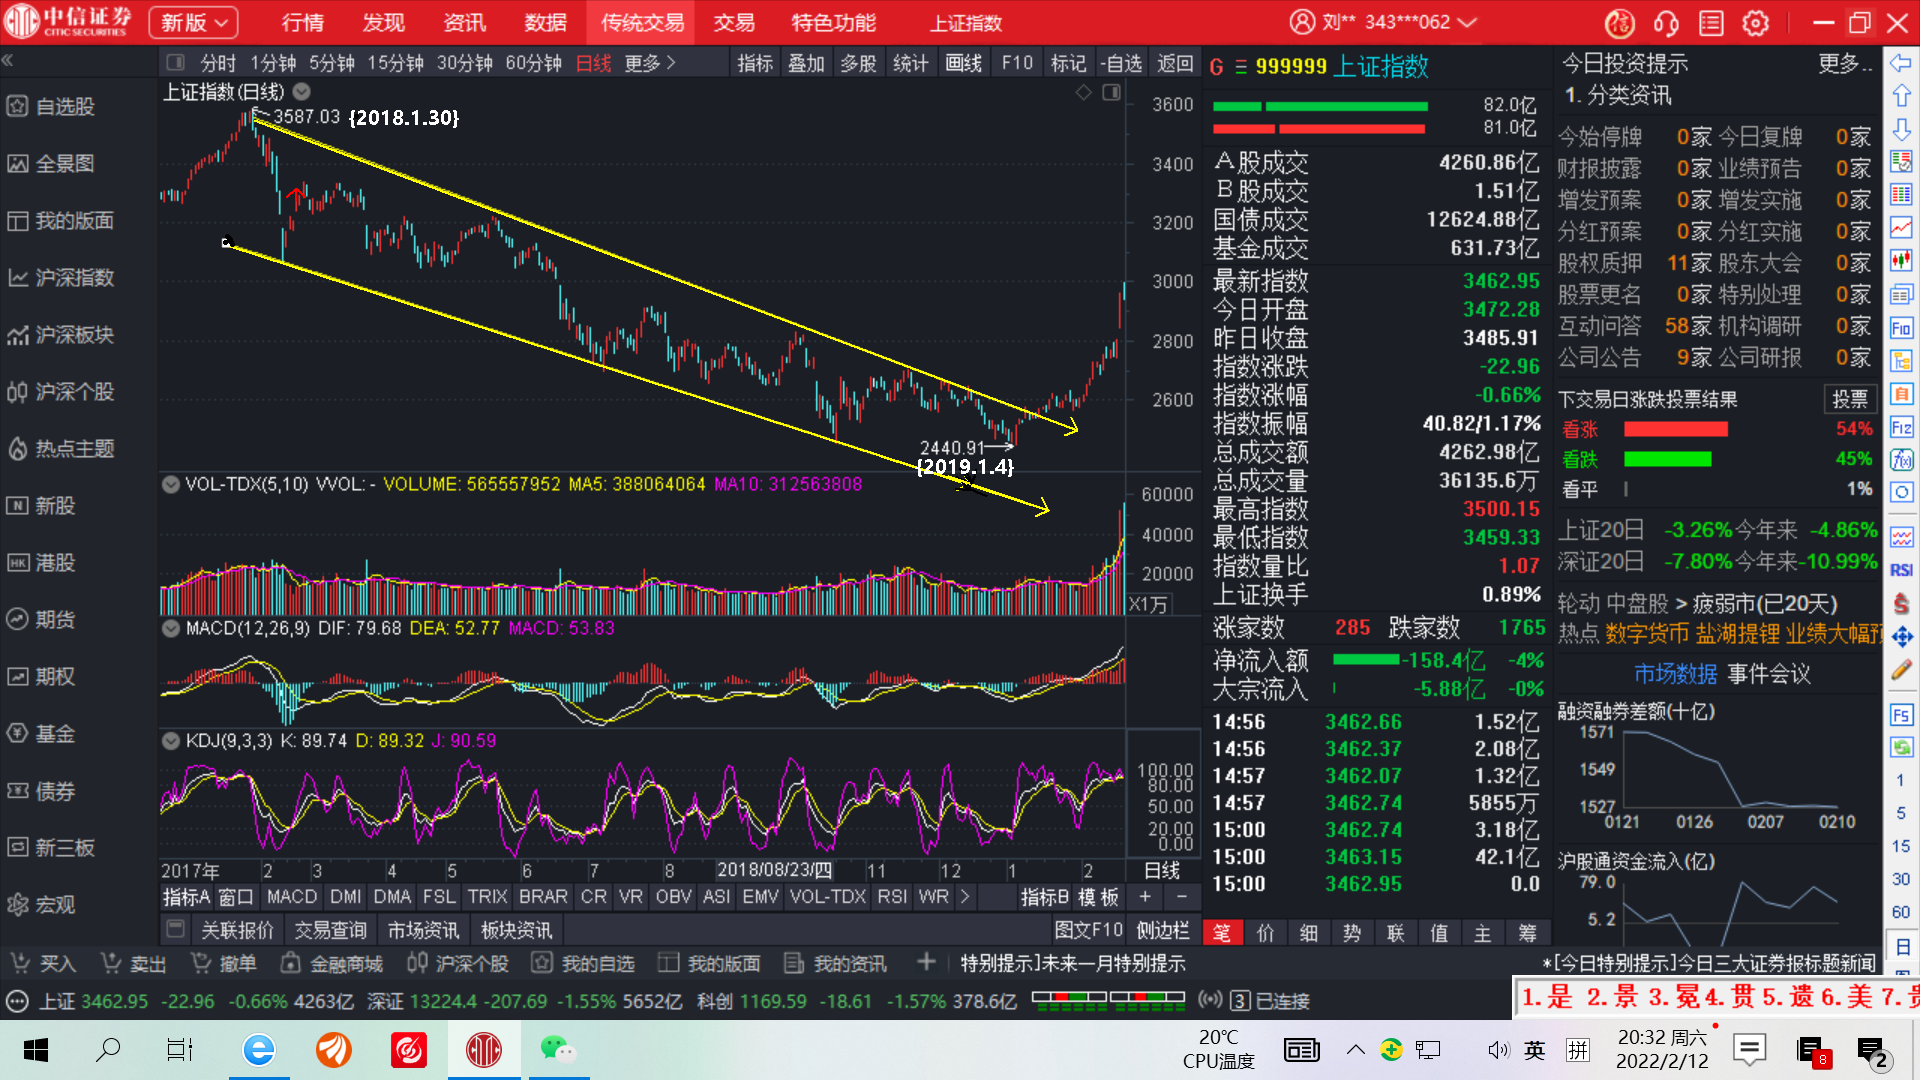Open the 新版 version dropdown
Image resolution: width=1920 pixels, height=1080 pixels.
[194, 22]
